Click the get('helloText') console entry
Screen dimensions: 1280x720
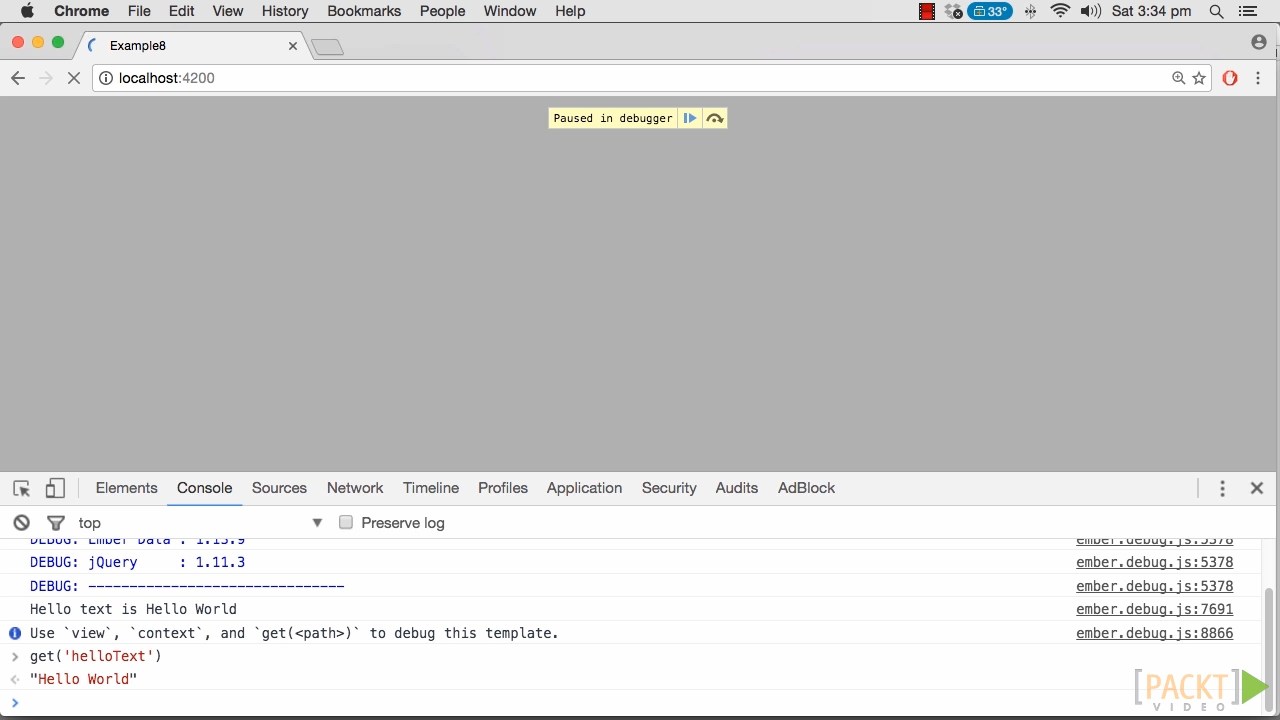click(96, 656)
